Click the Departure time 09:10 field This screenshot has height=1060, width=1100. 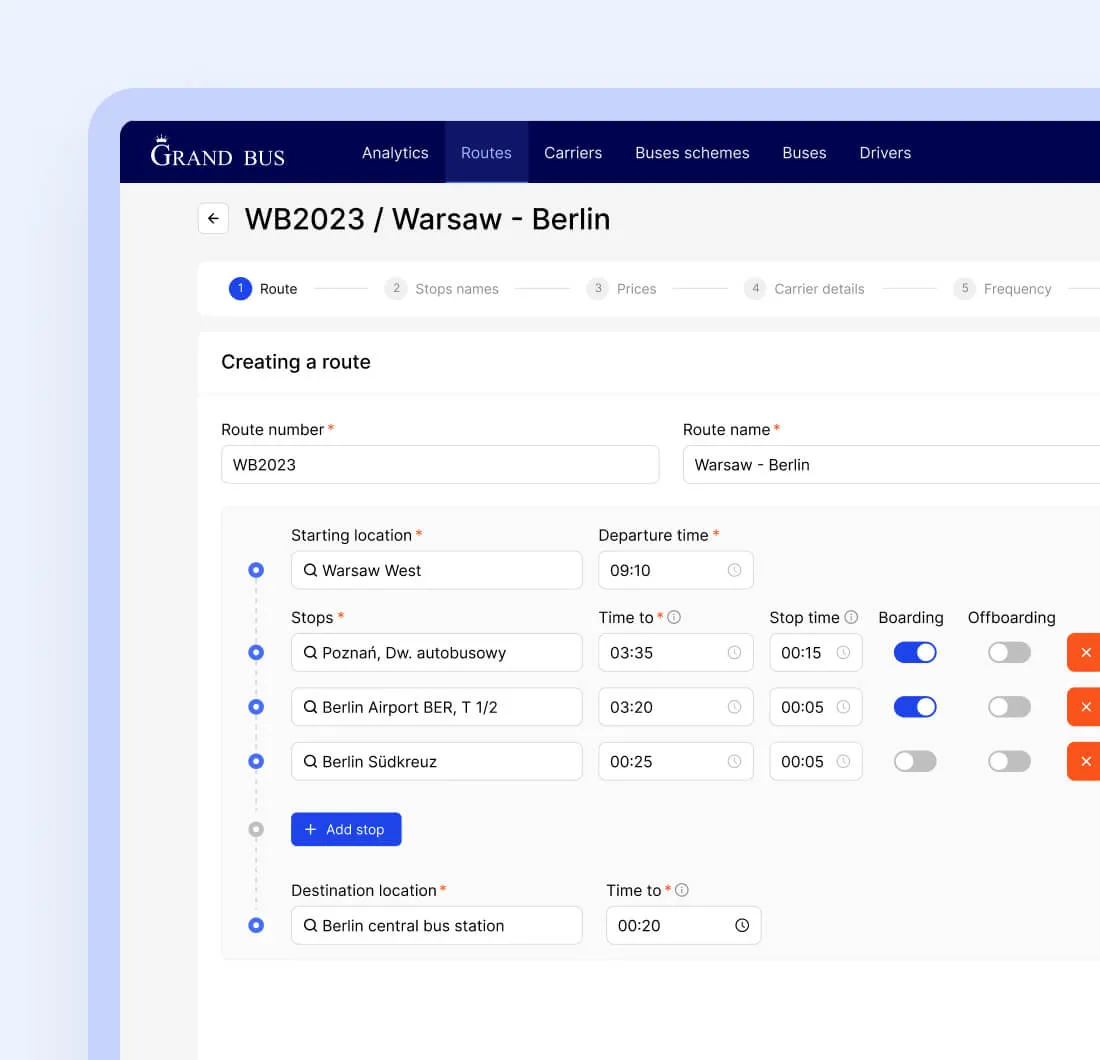click(676, 570)
